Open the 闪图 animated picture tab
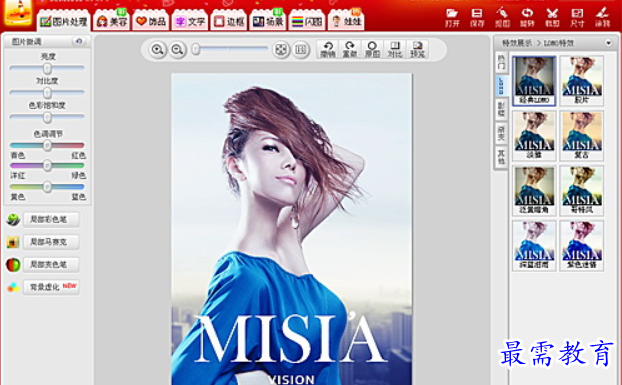The image size is (622, 385). coord(307,21)
